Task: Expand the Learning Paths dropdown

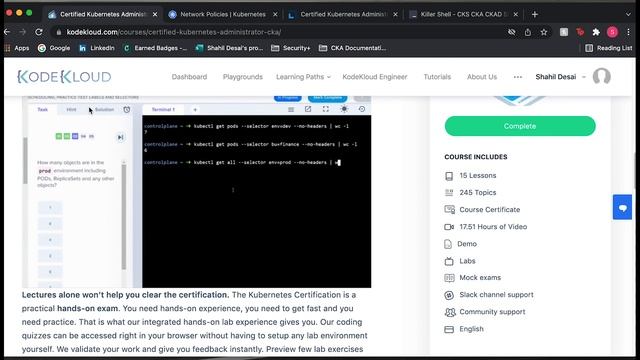Action: pyautogui.click(x=303, y=77)
